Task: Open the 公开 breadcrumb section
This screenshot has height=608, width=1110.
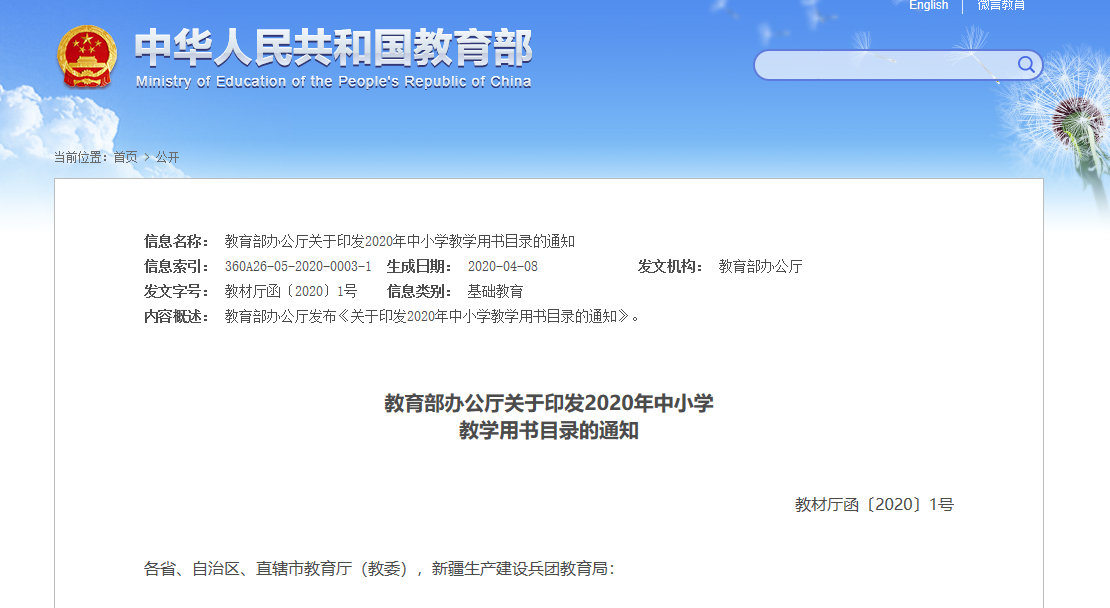Action: click(165, 157)
